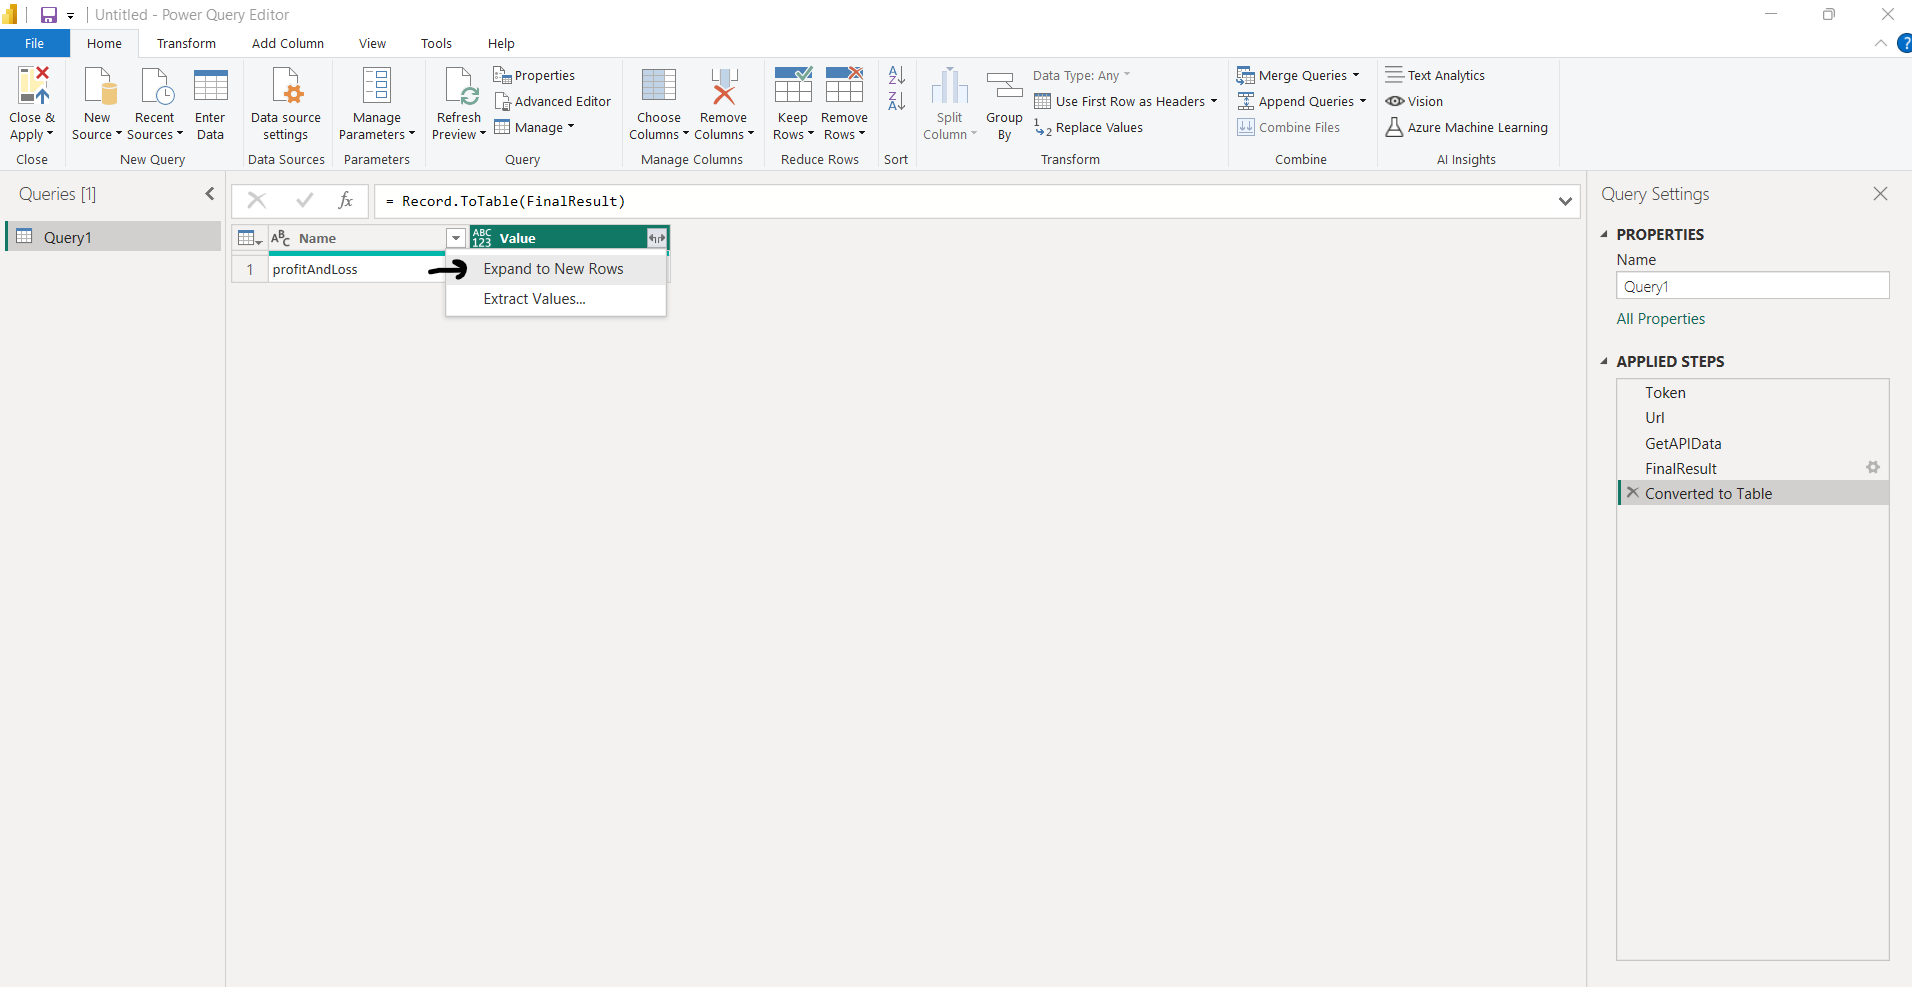Screen dimensions: 1912x987
Task: Open FinalResult step settings gear
Action: click(x=1873, y=467)
